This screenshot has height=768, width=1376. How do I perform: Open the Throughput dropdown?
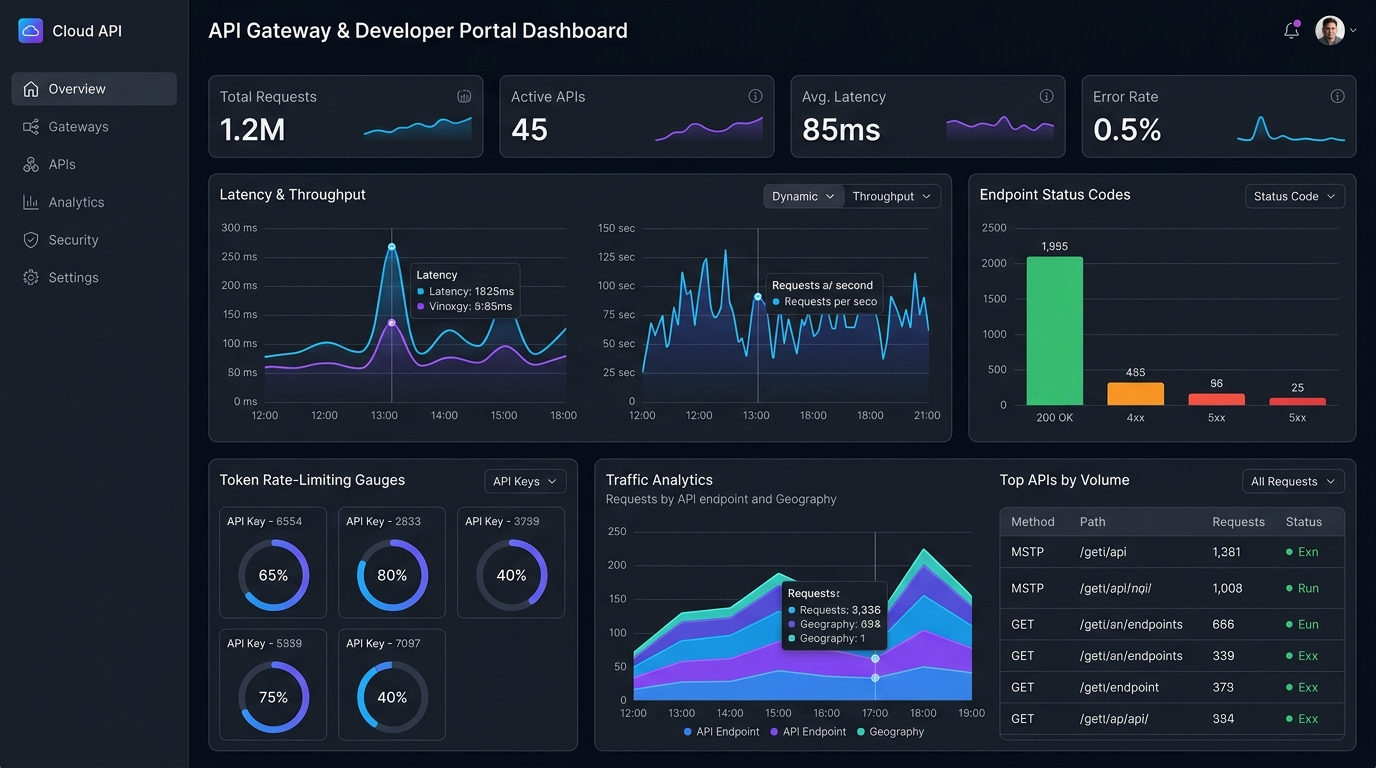891,196
